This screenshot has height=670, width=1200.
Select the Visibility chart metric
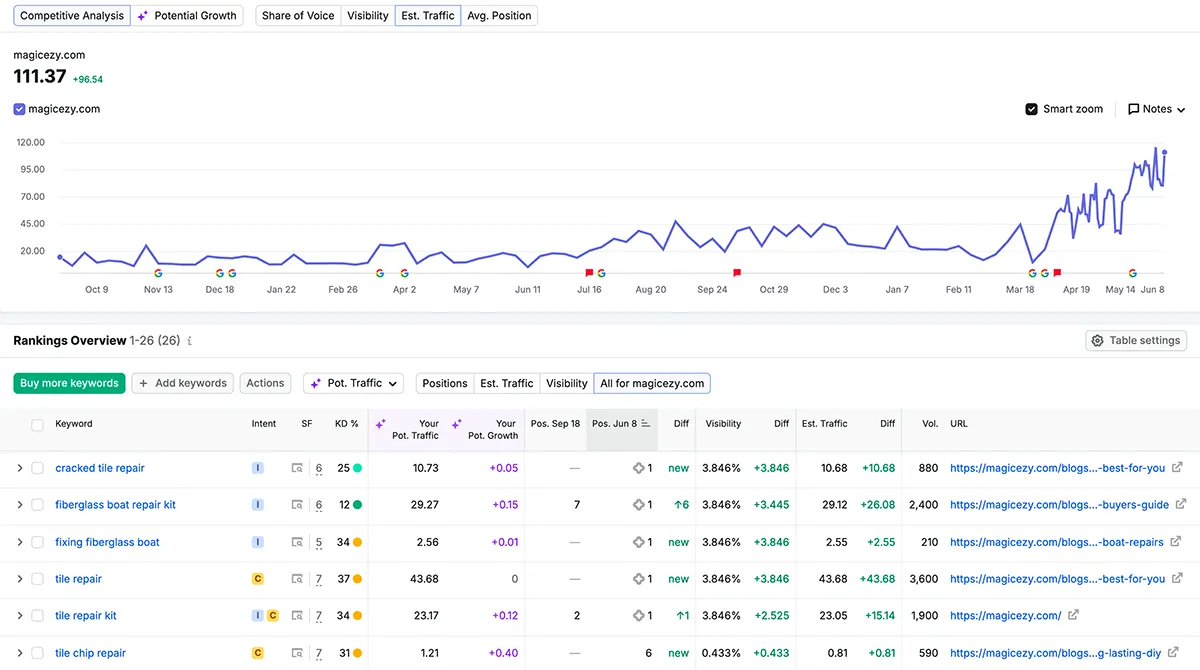pyautogui.click(x=367, y=16)
